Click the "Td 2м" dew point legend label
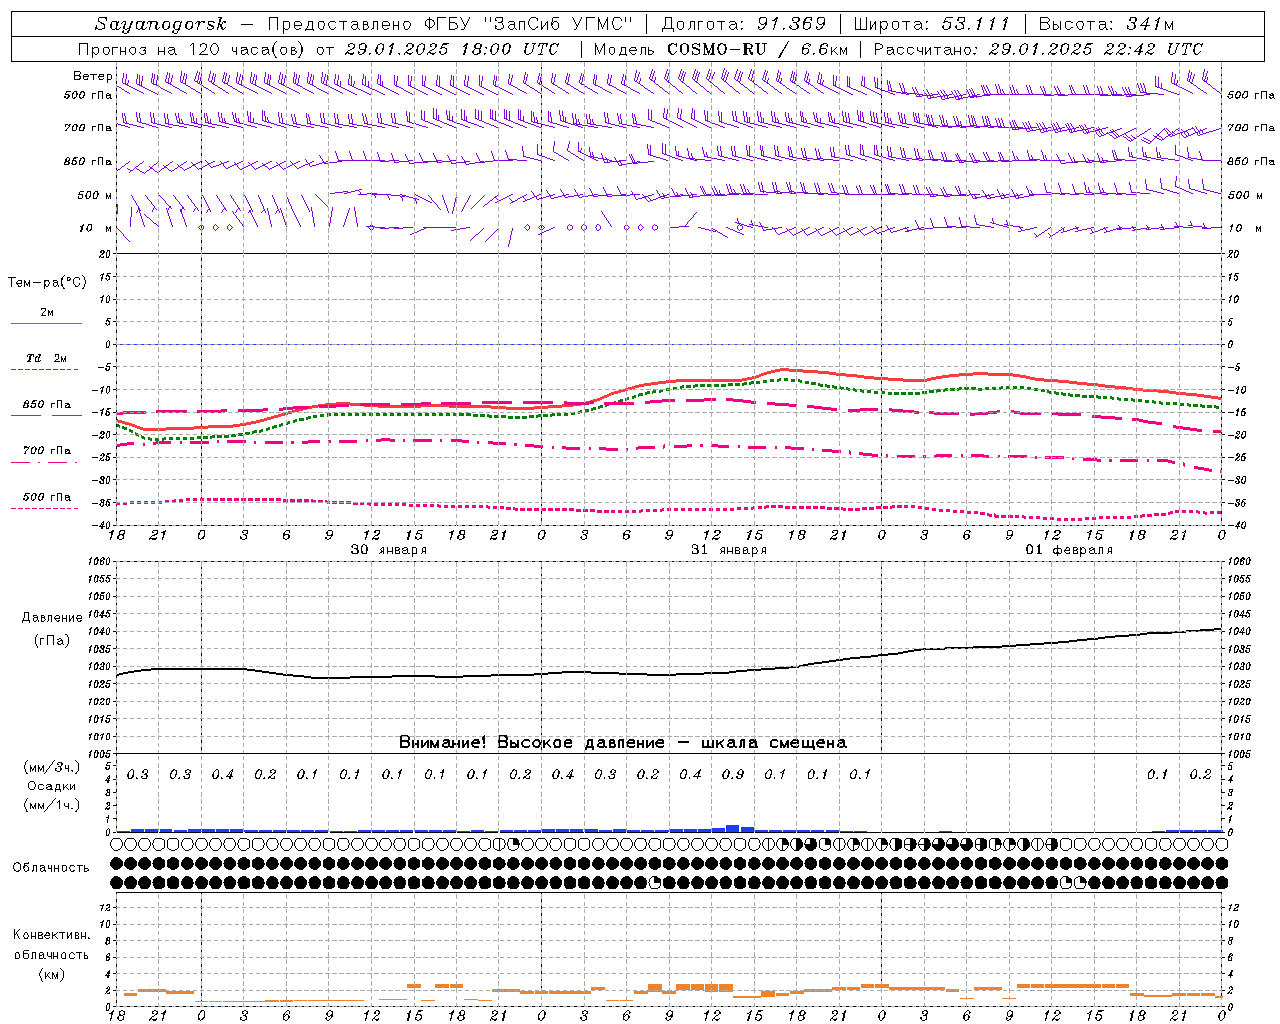 coord(46,358)
